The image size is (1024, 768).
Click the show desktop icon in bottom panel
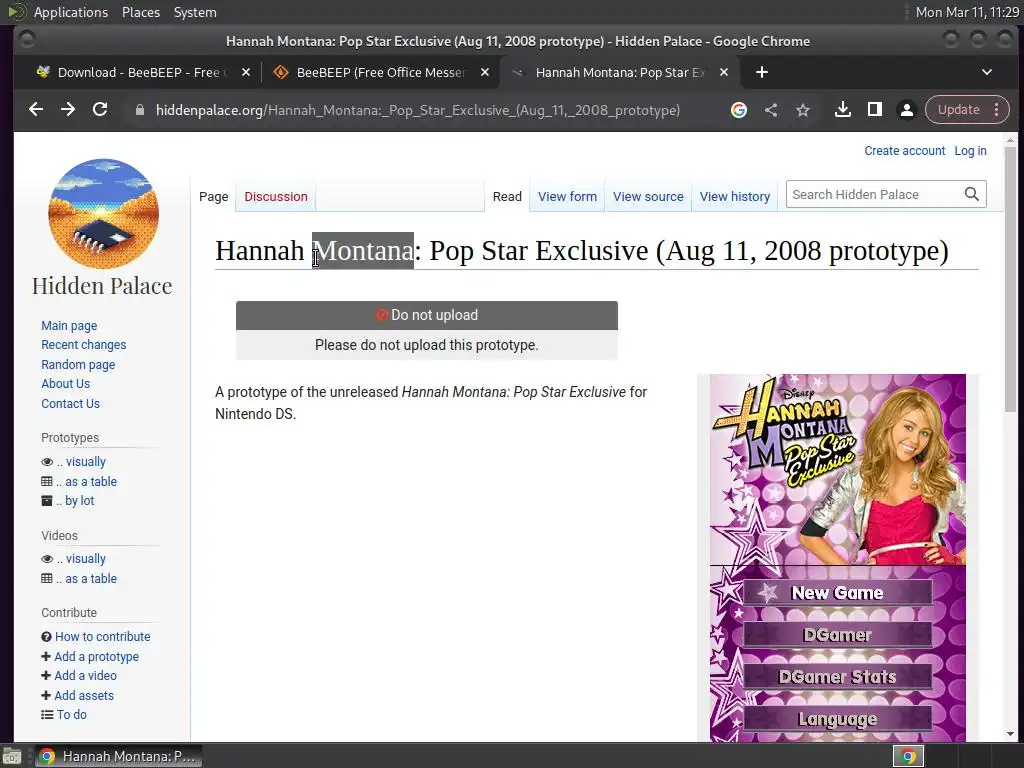12,756
